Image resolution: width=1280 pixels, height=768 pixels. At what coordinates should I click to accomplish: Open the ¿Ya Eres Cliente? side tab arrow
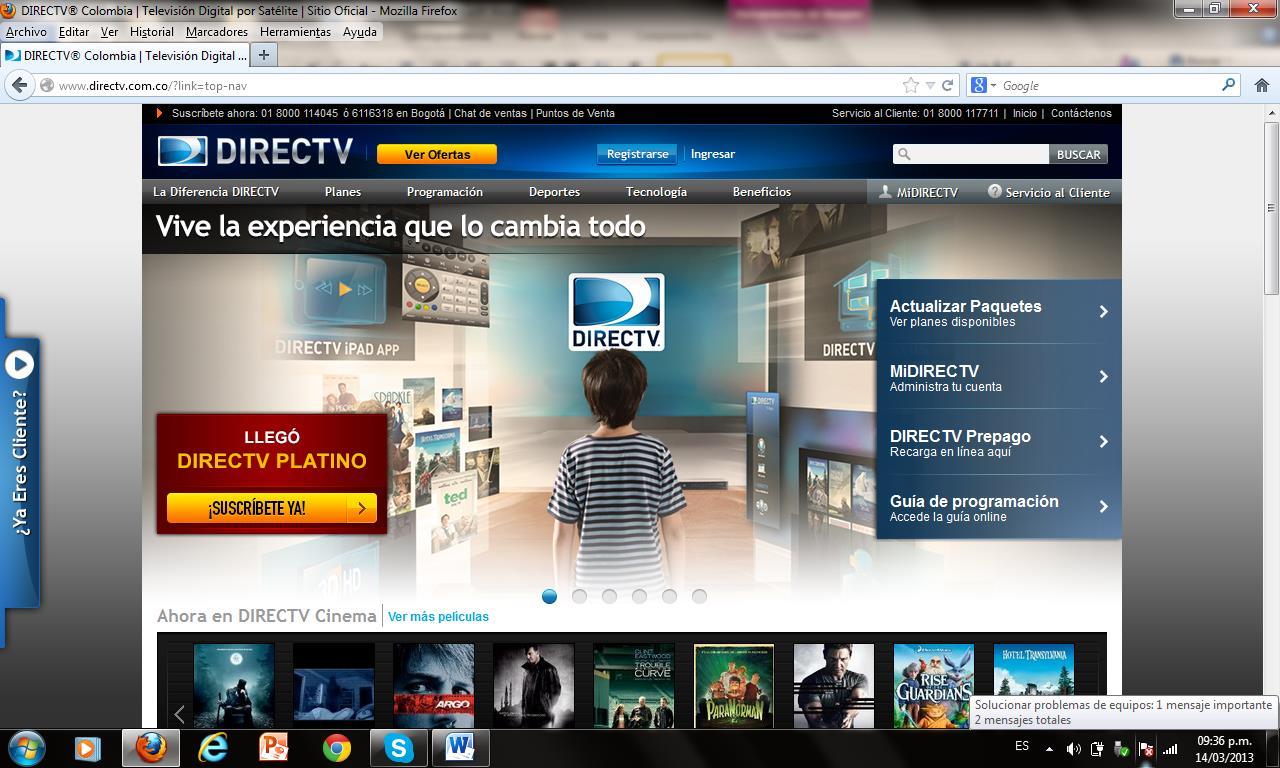point(19,365)
